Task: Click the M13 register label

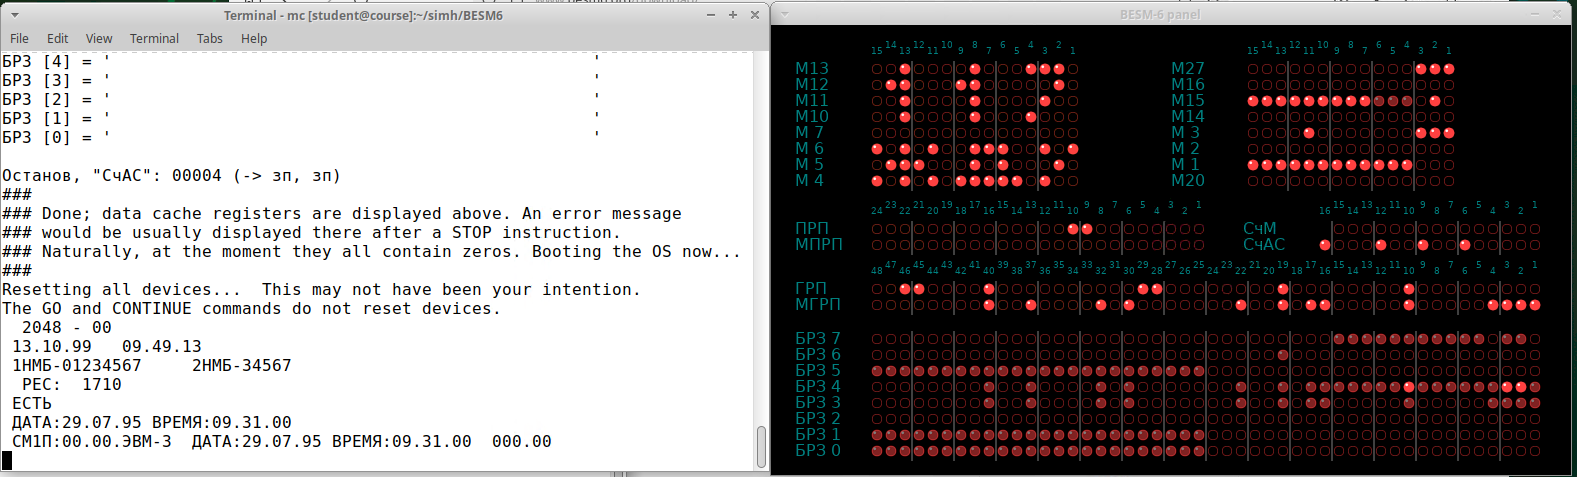Action: (x=811, y=69)
